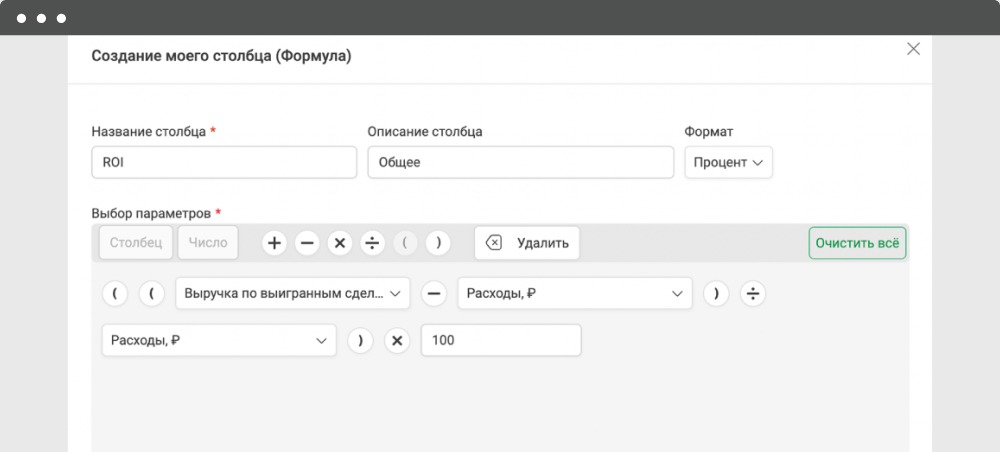Select the multiply sign before 100
This screenshot has width=1000, height=452.
(397, 341)
